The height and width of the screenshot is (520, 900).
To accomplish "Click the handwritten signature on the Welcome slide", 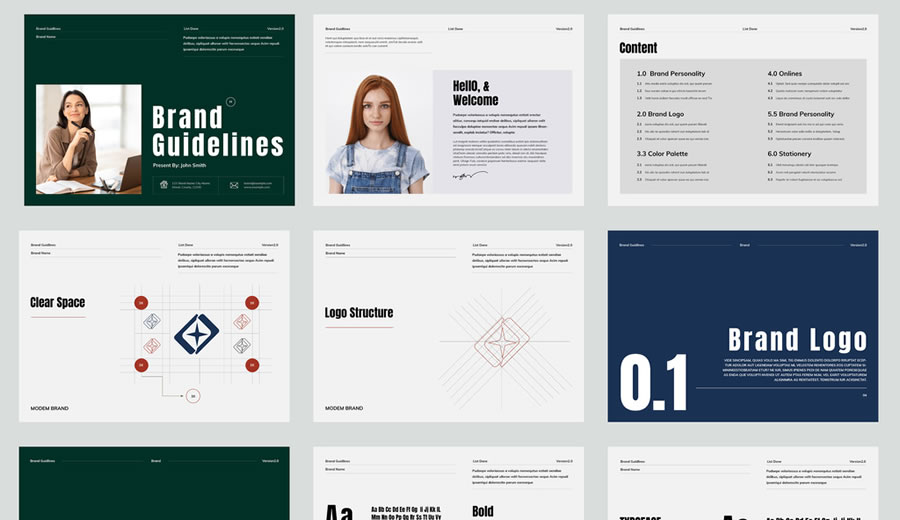I will [x=470, y=175].
